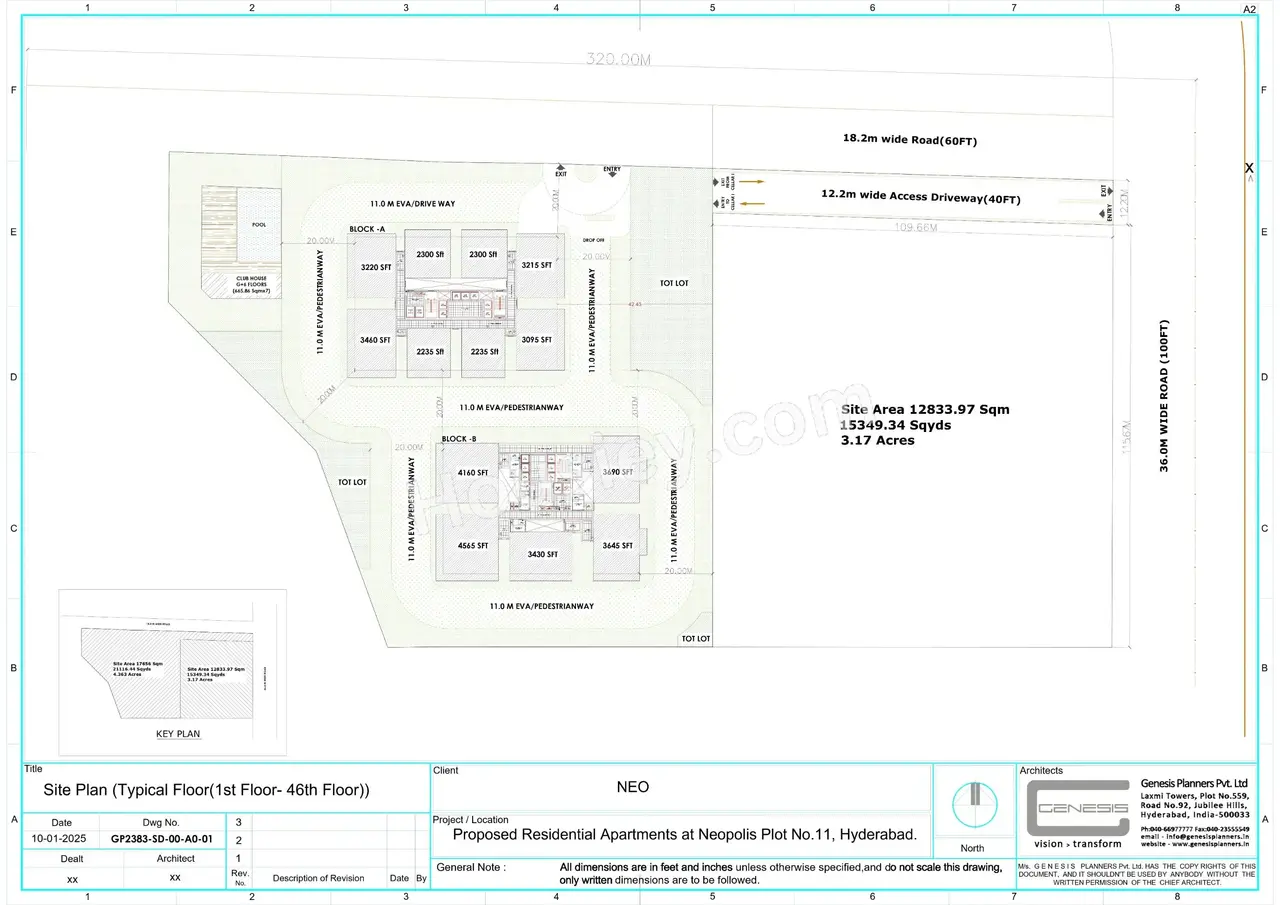Click the drawing title 'Site Plan (Typical Floor...)'
Screen dimensions: 1280x905
pyautogui.click(x=207, y=790)
